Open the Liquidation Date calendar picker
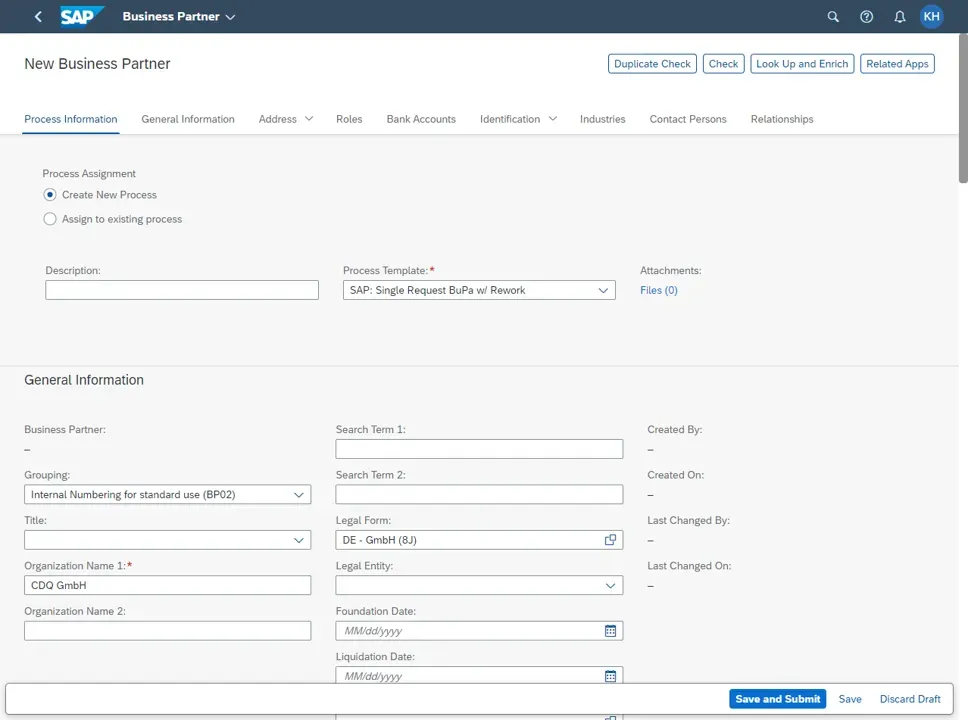968x720 pixels. point(610,676)
